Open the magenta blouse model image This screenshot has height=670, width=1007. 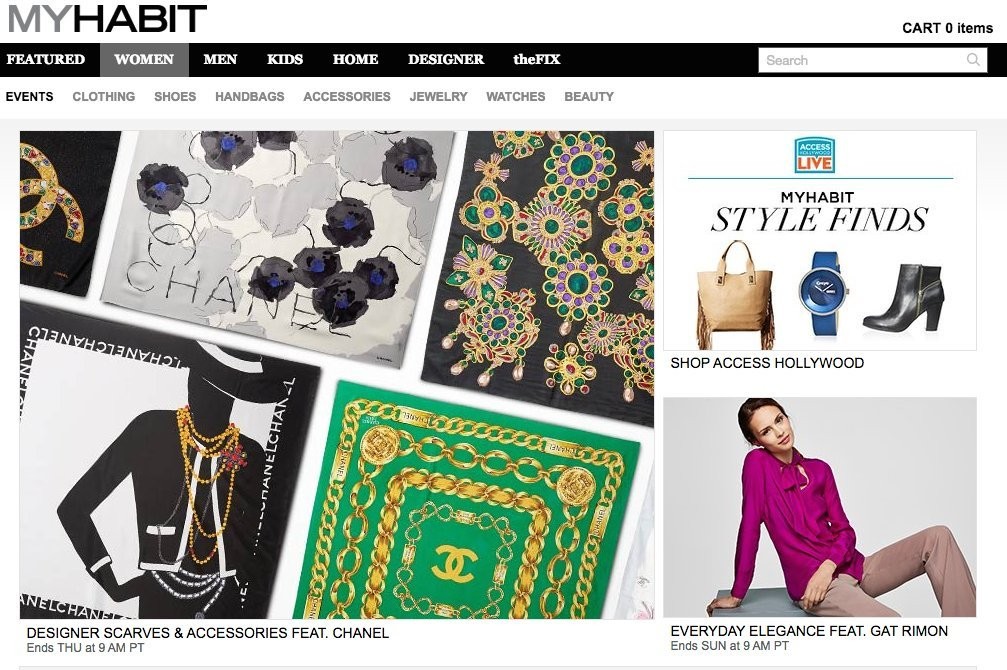coord(819,507)
